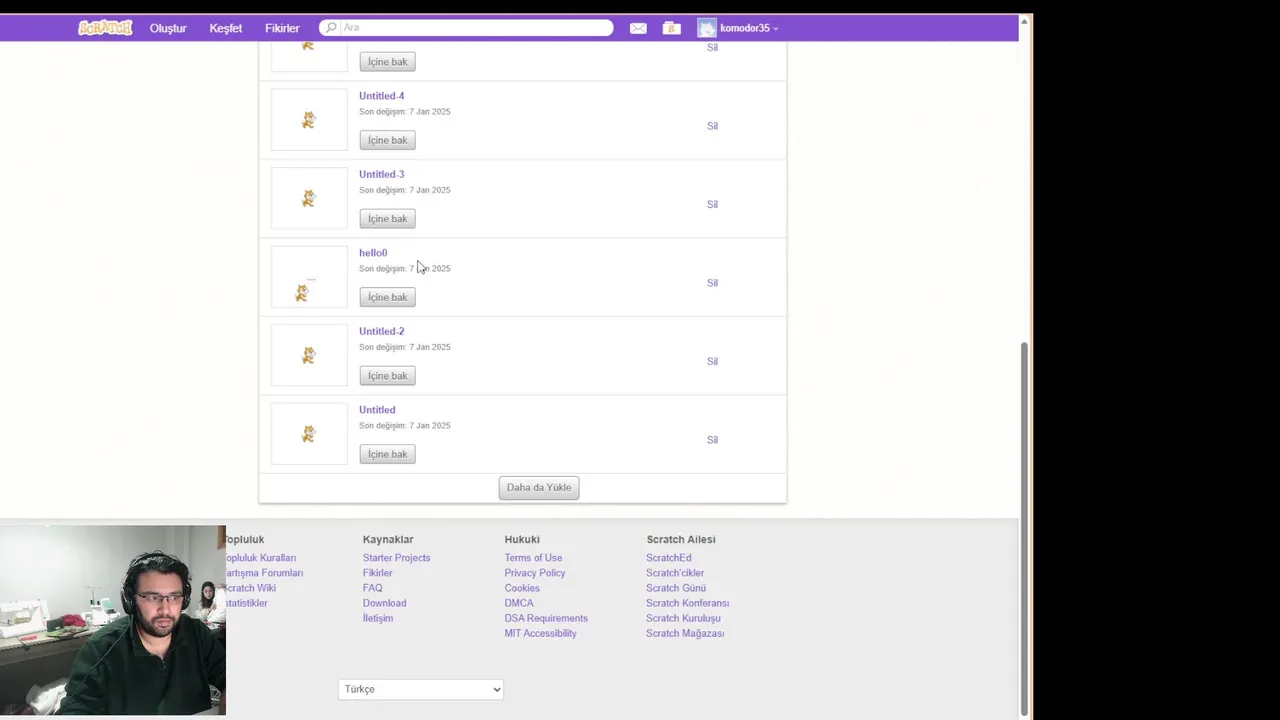Open the DMCA footer link
1280x720 pixels.
pos(519,603)
